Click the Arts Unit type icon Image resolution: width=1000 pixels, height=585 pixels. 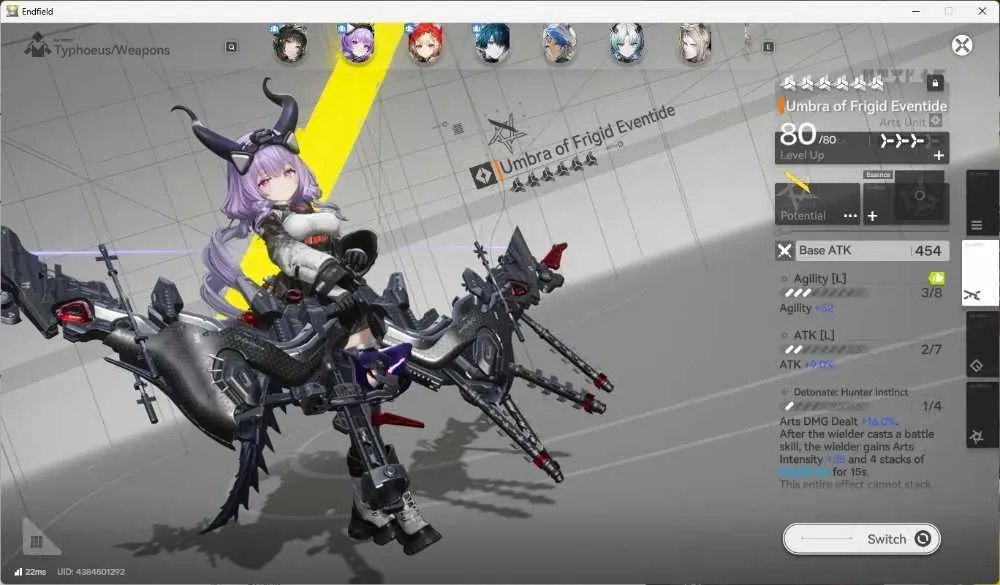coord(936,121)
